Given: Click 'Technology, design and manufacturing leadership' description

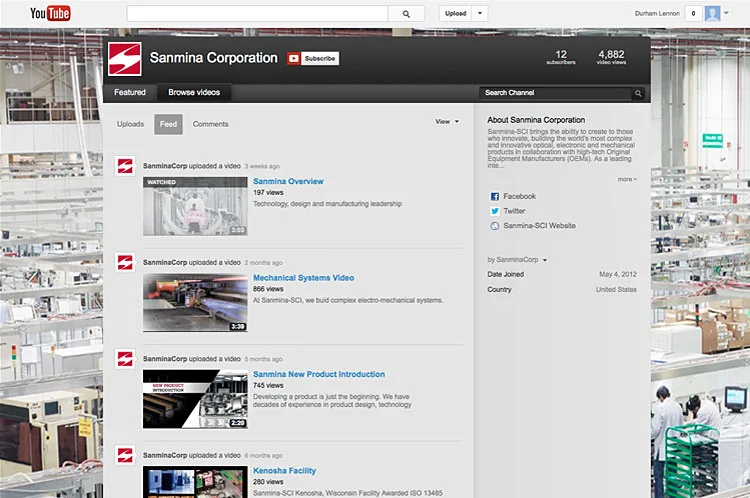Looking at the screenshot, I should (328, 204).
